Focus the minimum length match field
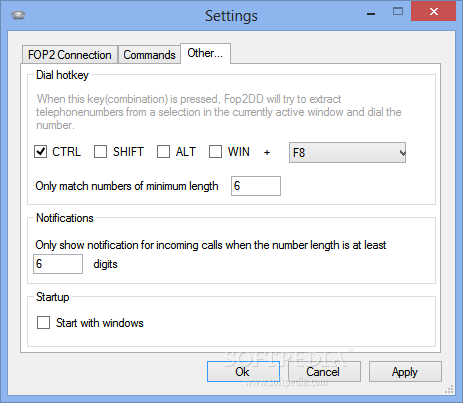The width and height of the screenshot is (463, 403). 256,186
